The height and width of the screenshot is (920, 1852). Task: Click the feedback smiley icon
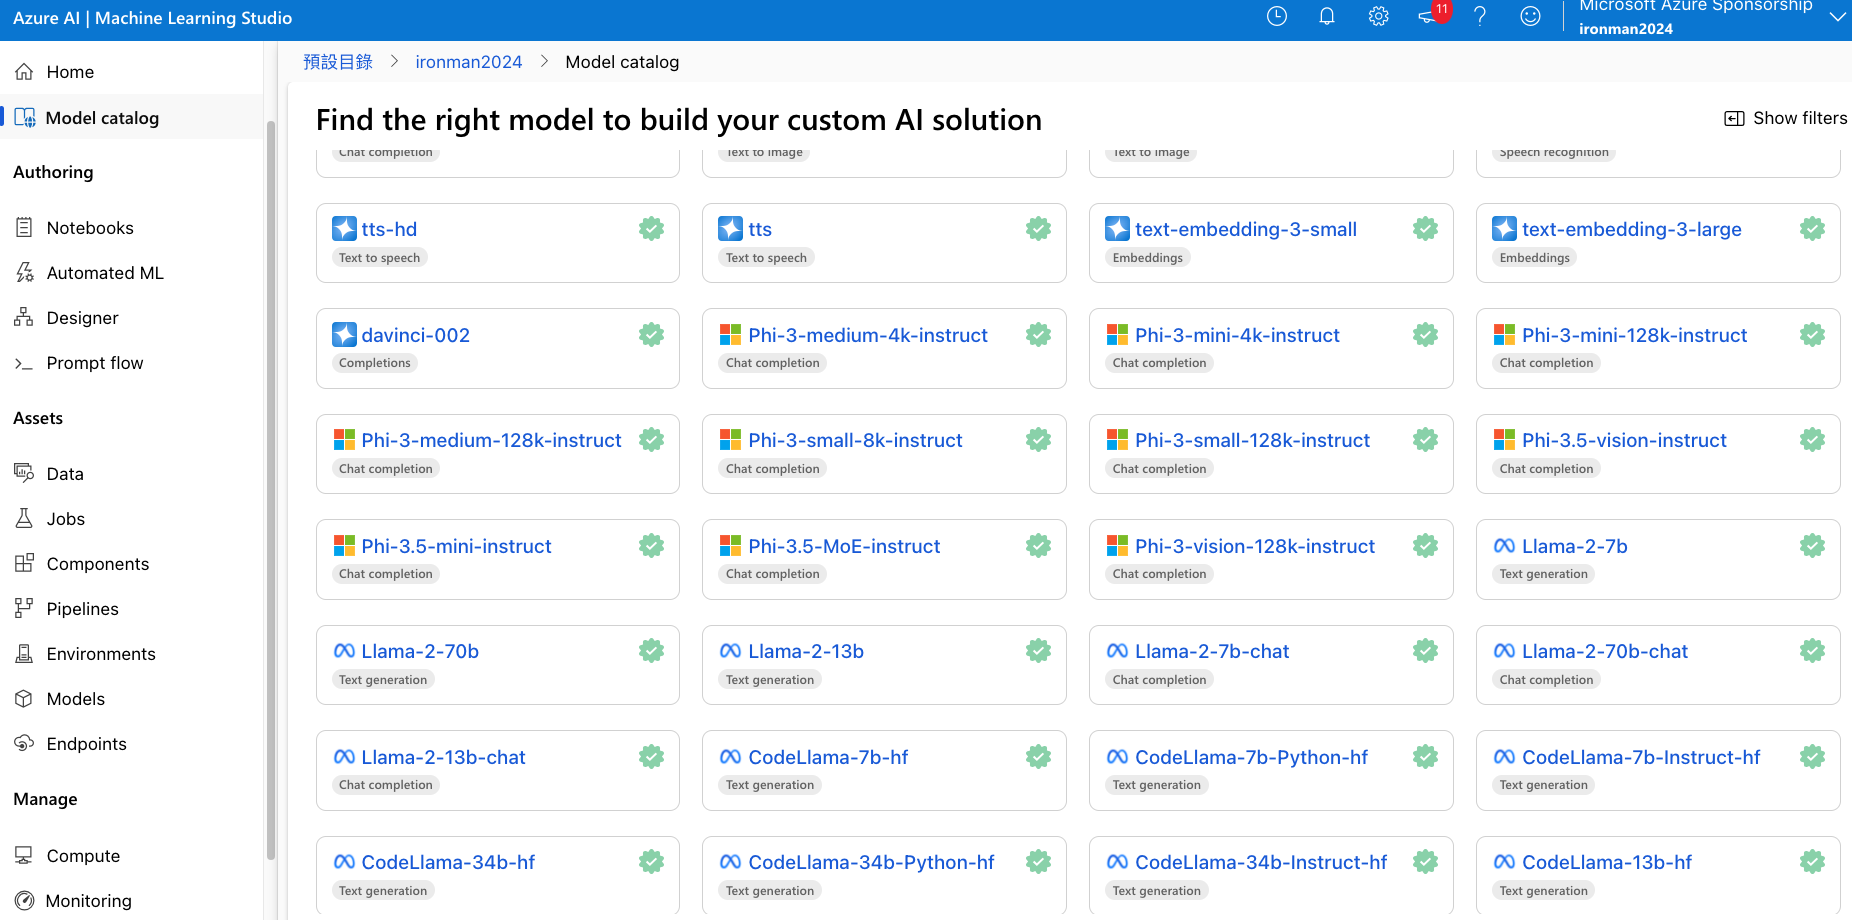(x=1530, y=16)
